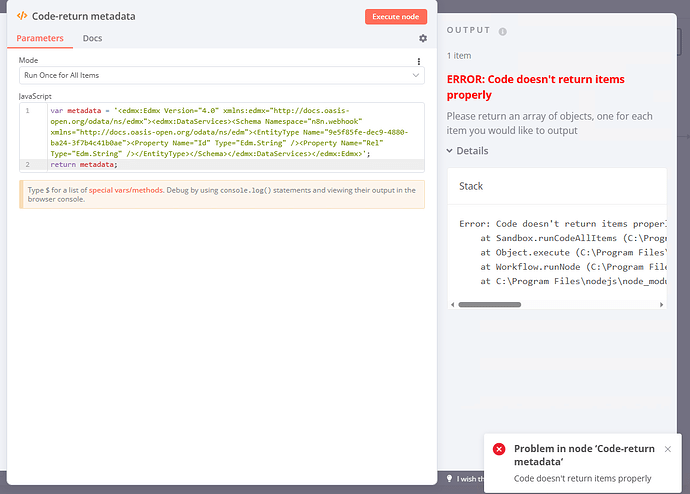Click the Stack panel header
The width and height of the screenshot is (690, 494).
(x=471, y=187)
